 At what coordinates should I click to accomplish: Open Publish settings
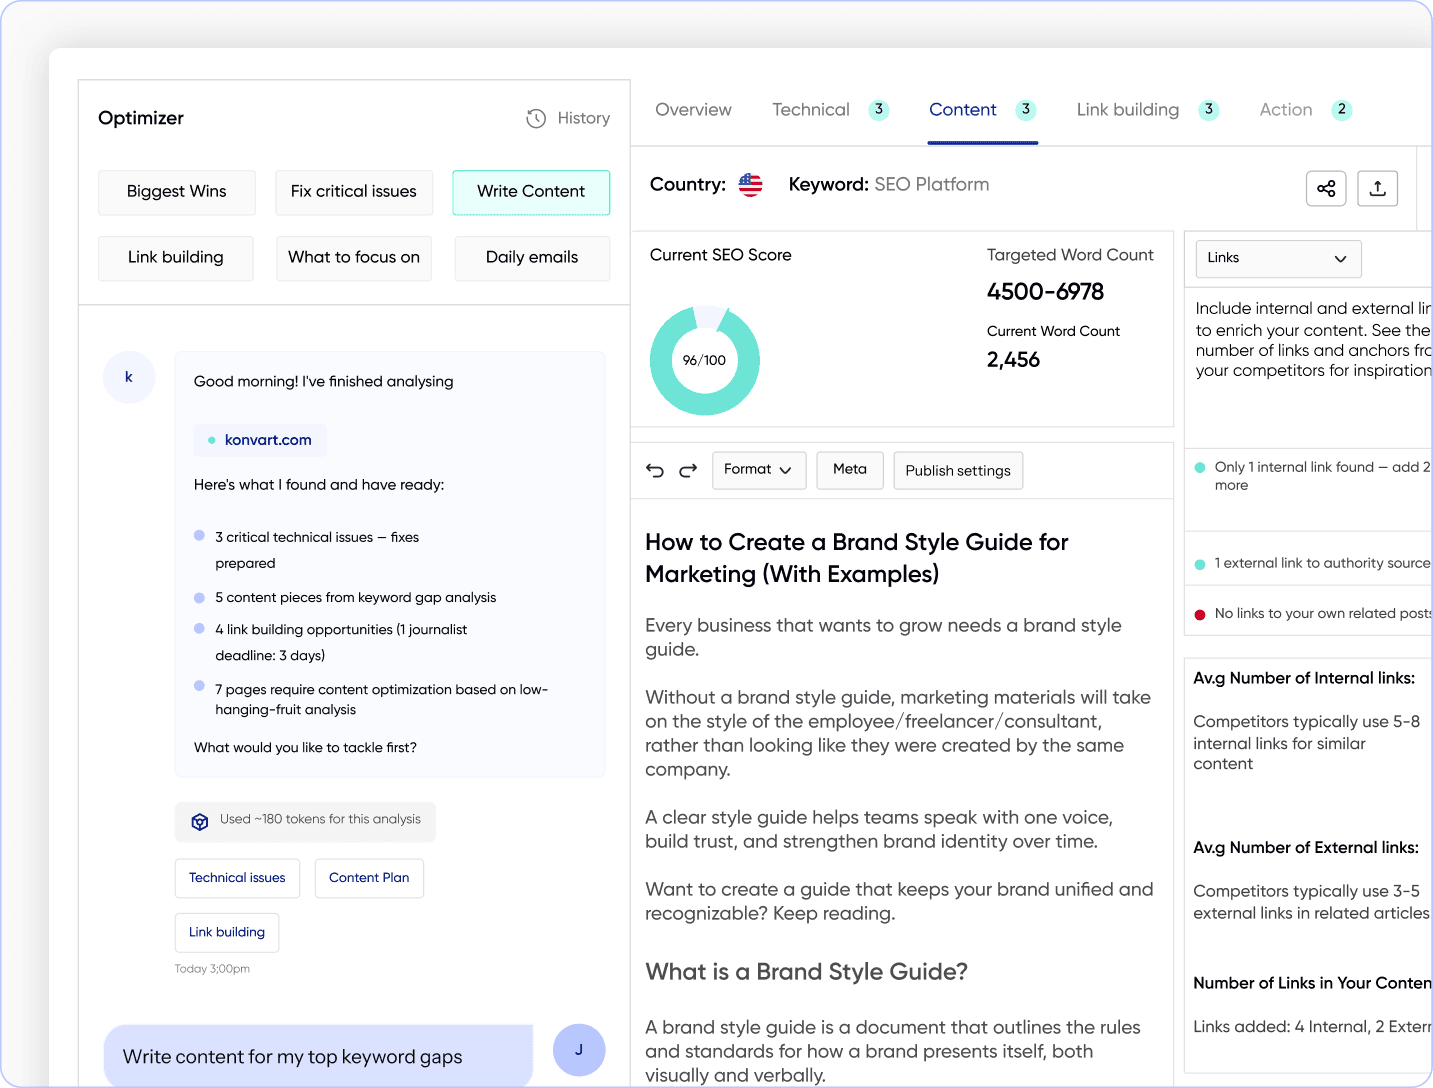pos(958,470)
